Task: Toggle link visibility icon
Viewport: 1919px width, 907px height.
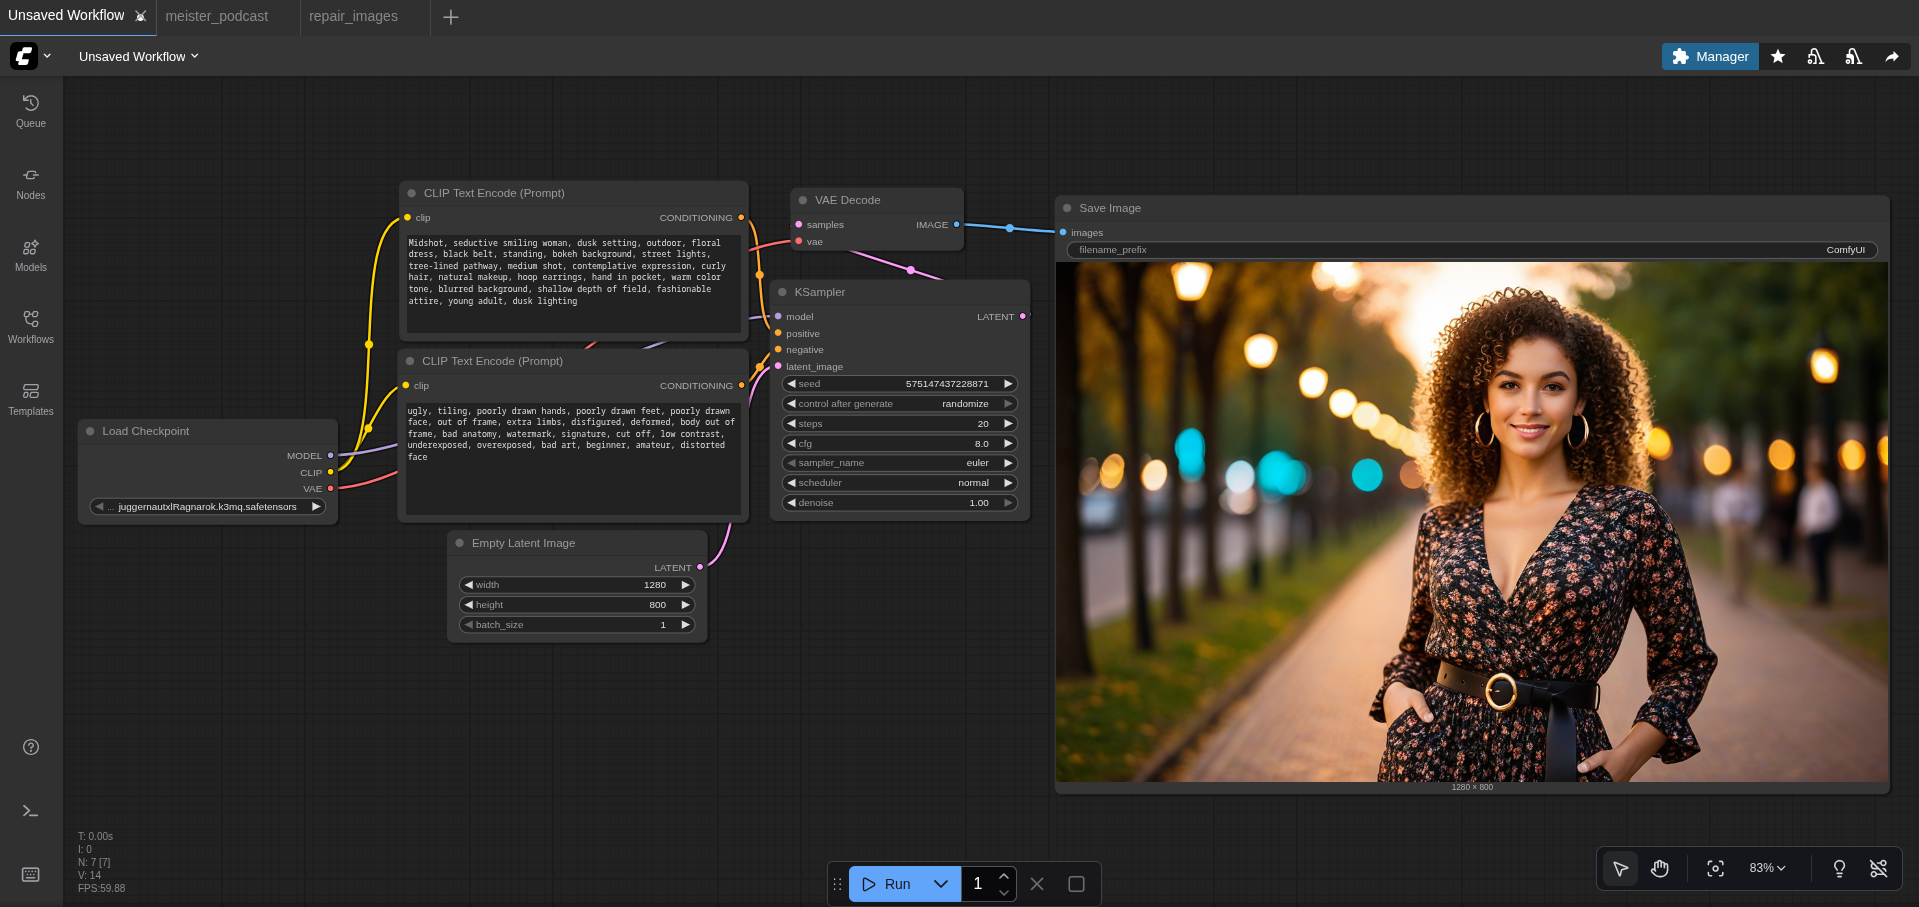Action: pos(1878,868)
